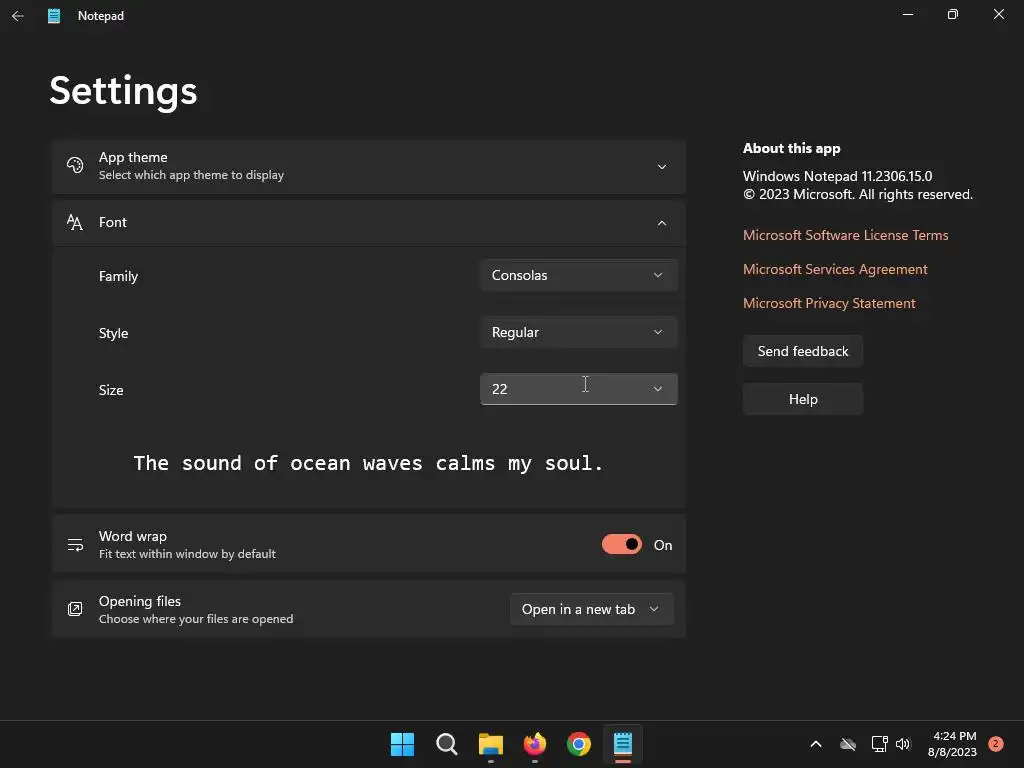Open Microsoft Privacy Statement link
Image resolution: width=1024 pixels, height=768 pixels.
point(829,303)
